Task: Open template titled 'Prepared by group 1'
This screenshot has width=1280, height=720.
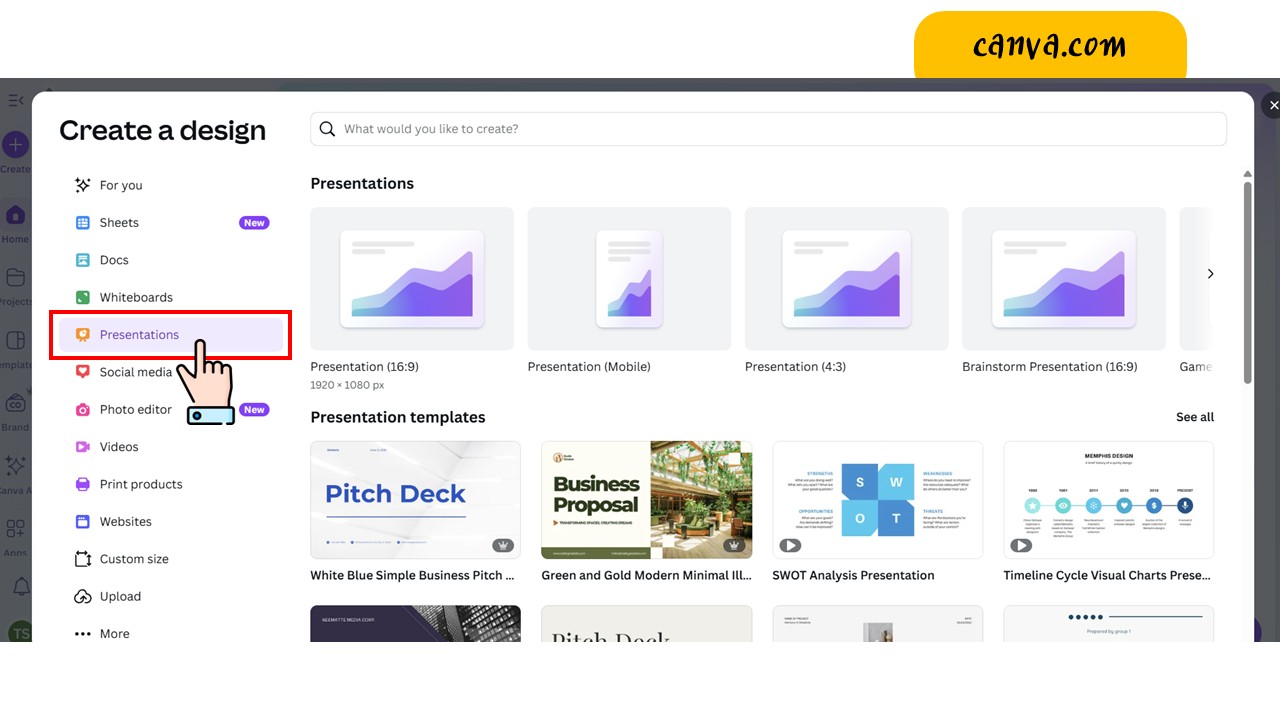Action: click(x=1109, y=623)
